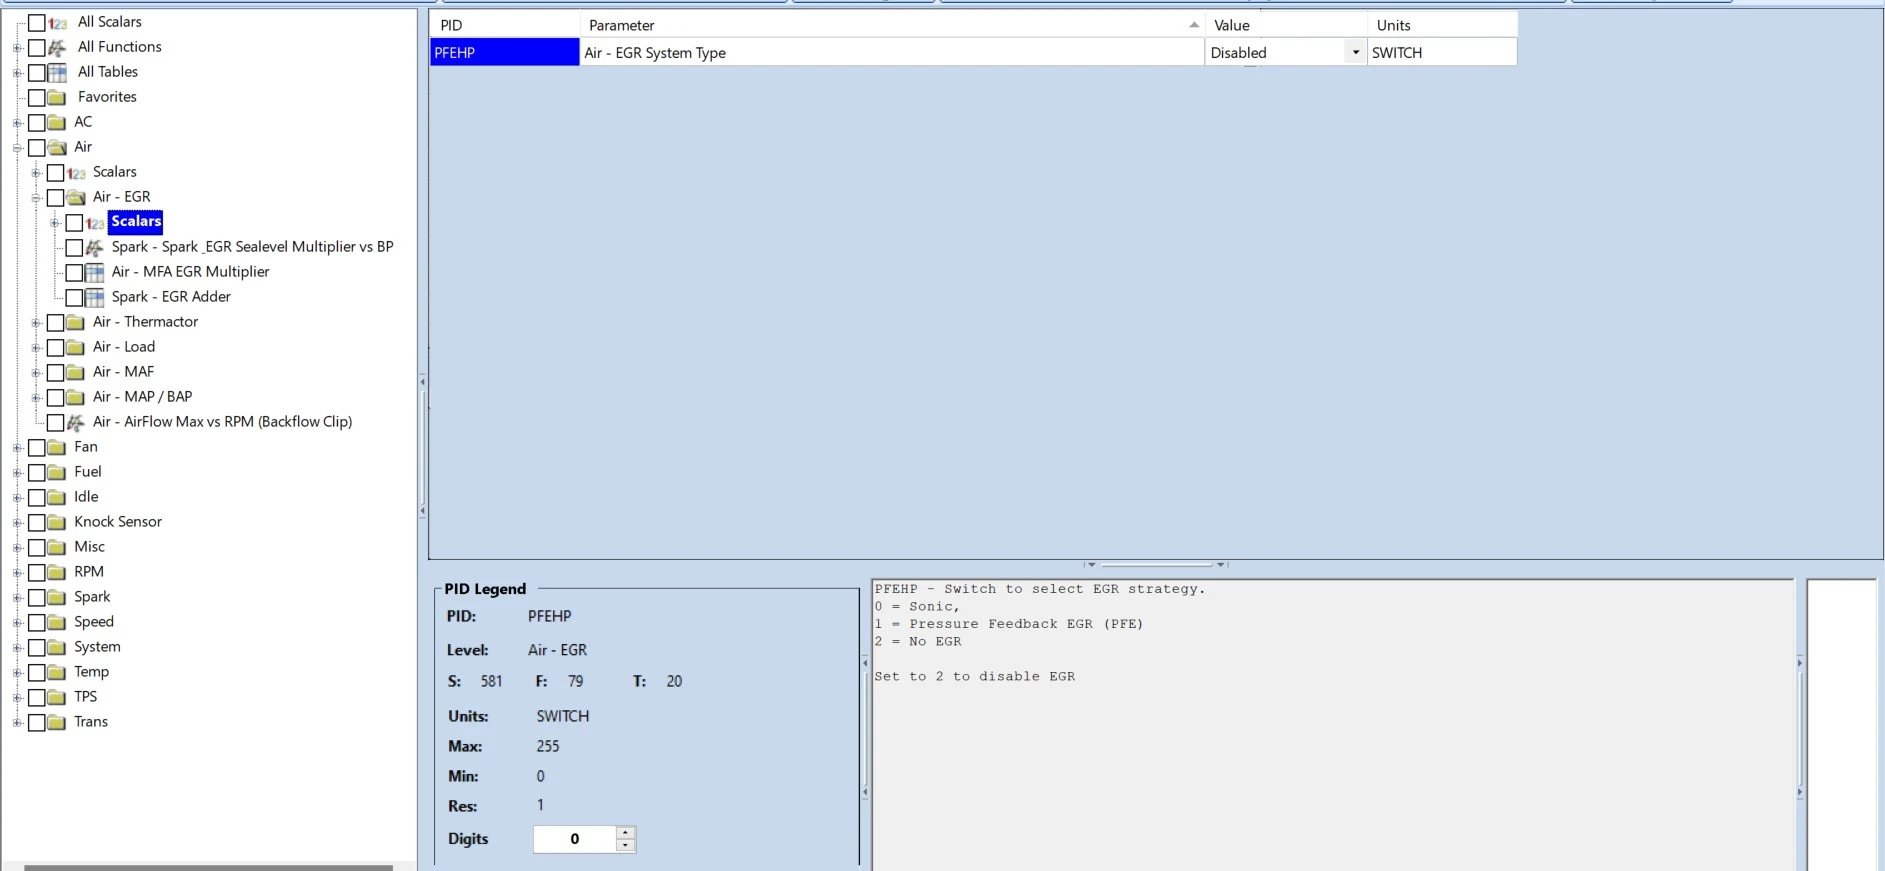Tick the Spark - EGR Adder checkbox

(x=74, y=297)
